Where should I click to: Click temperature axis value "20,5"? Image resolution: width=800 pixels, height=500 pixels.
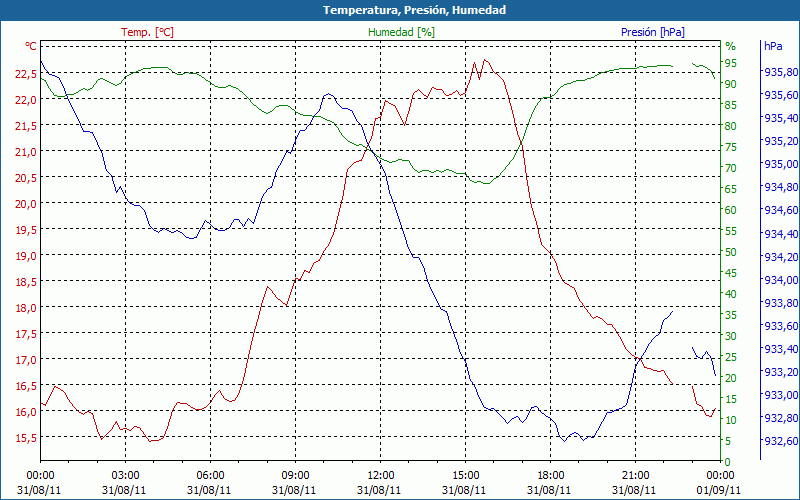click(x=26, y=178)
